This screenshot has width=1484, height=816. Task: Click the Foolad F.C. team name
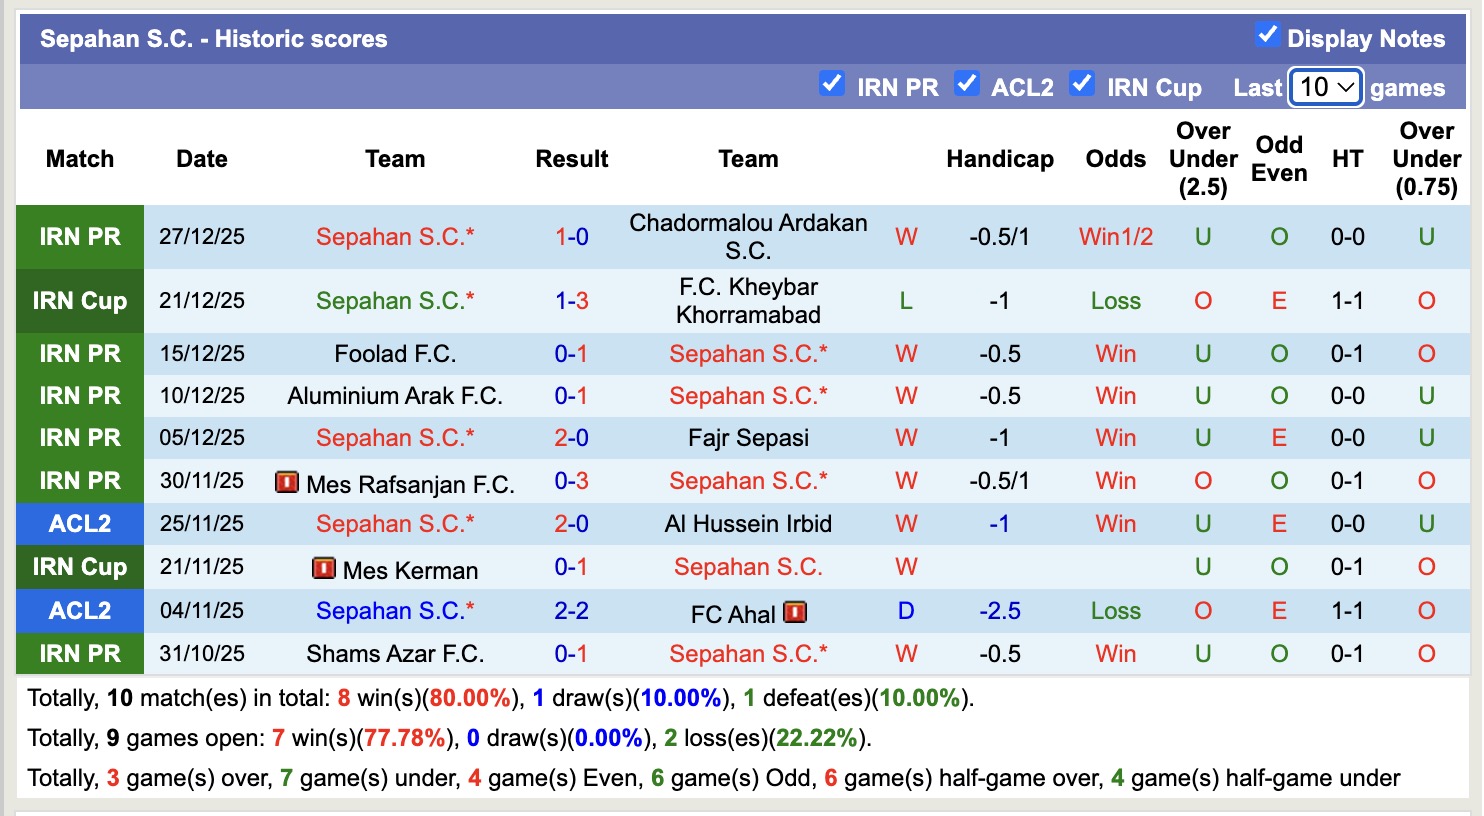[394, 353]
